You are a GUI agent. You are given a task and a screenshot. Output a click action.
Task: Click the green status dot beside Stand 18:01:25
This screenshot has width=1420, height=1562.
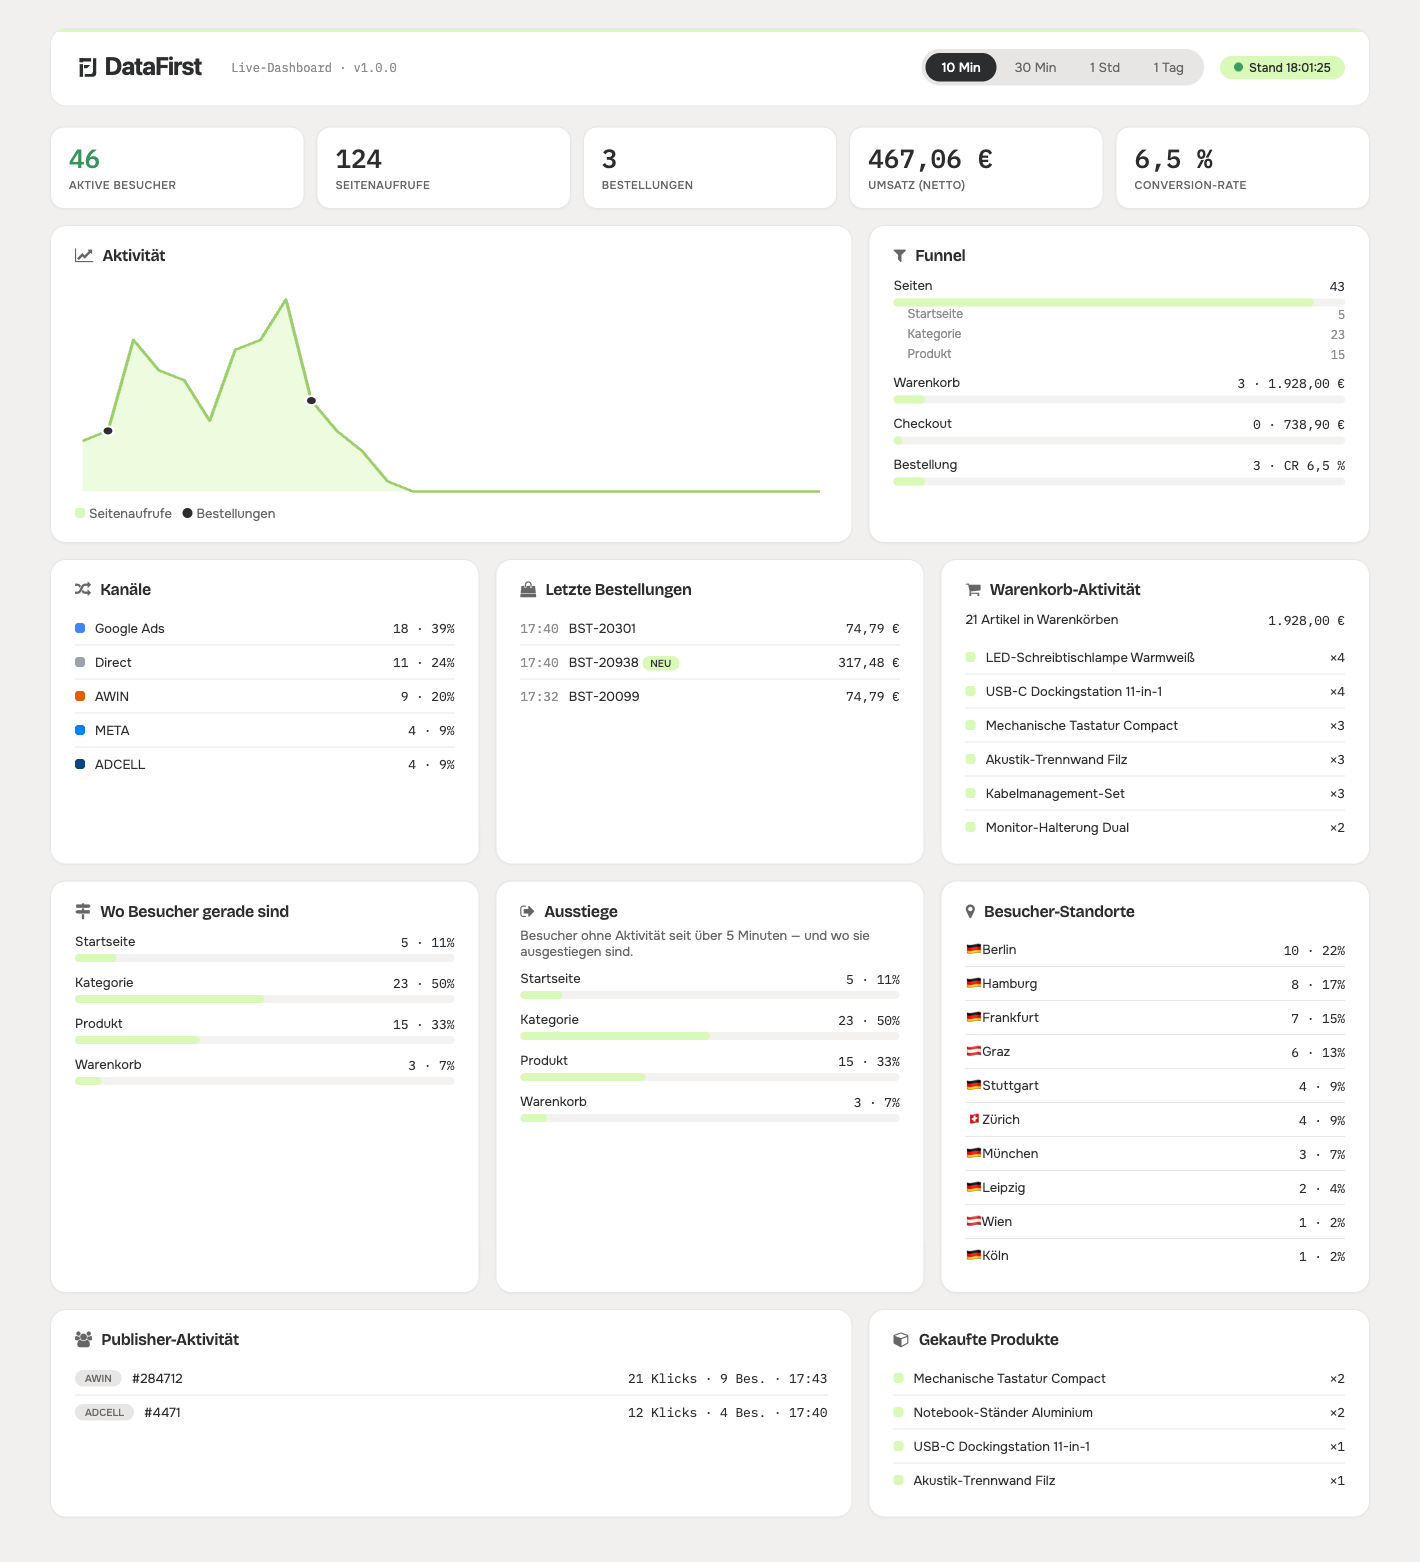tap(1238, 68)
